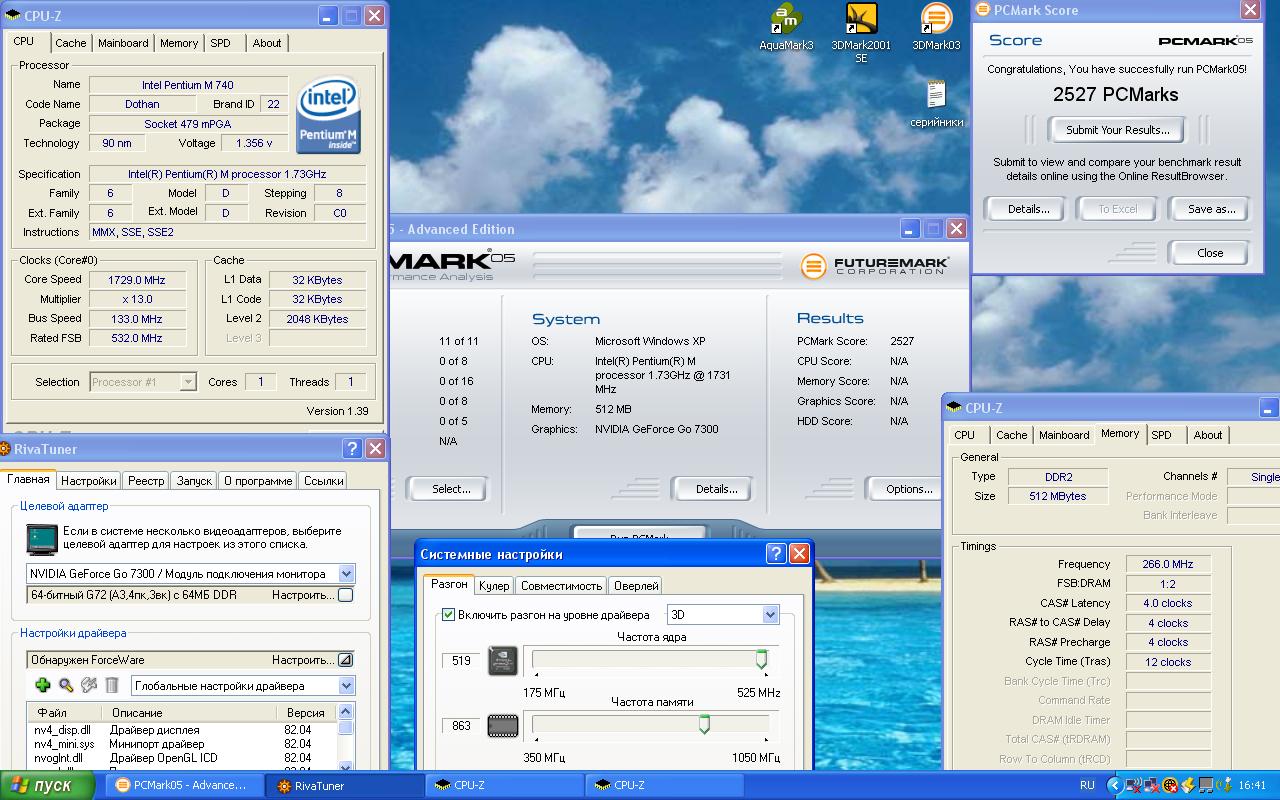Click the RU language indicator
Image resolution: width=1280 pixels, height=800 pixels.
point(1087,786)
